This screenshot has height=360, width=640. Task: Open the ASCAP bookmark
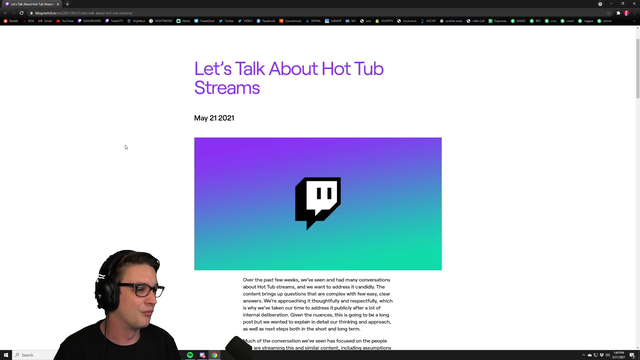pyautogui.click(x=428, y=21)
